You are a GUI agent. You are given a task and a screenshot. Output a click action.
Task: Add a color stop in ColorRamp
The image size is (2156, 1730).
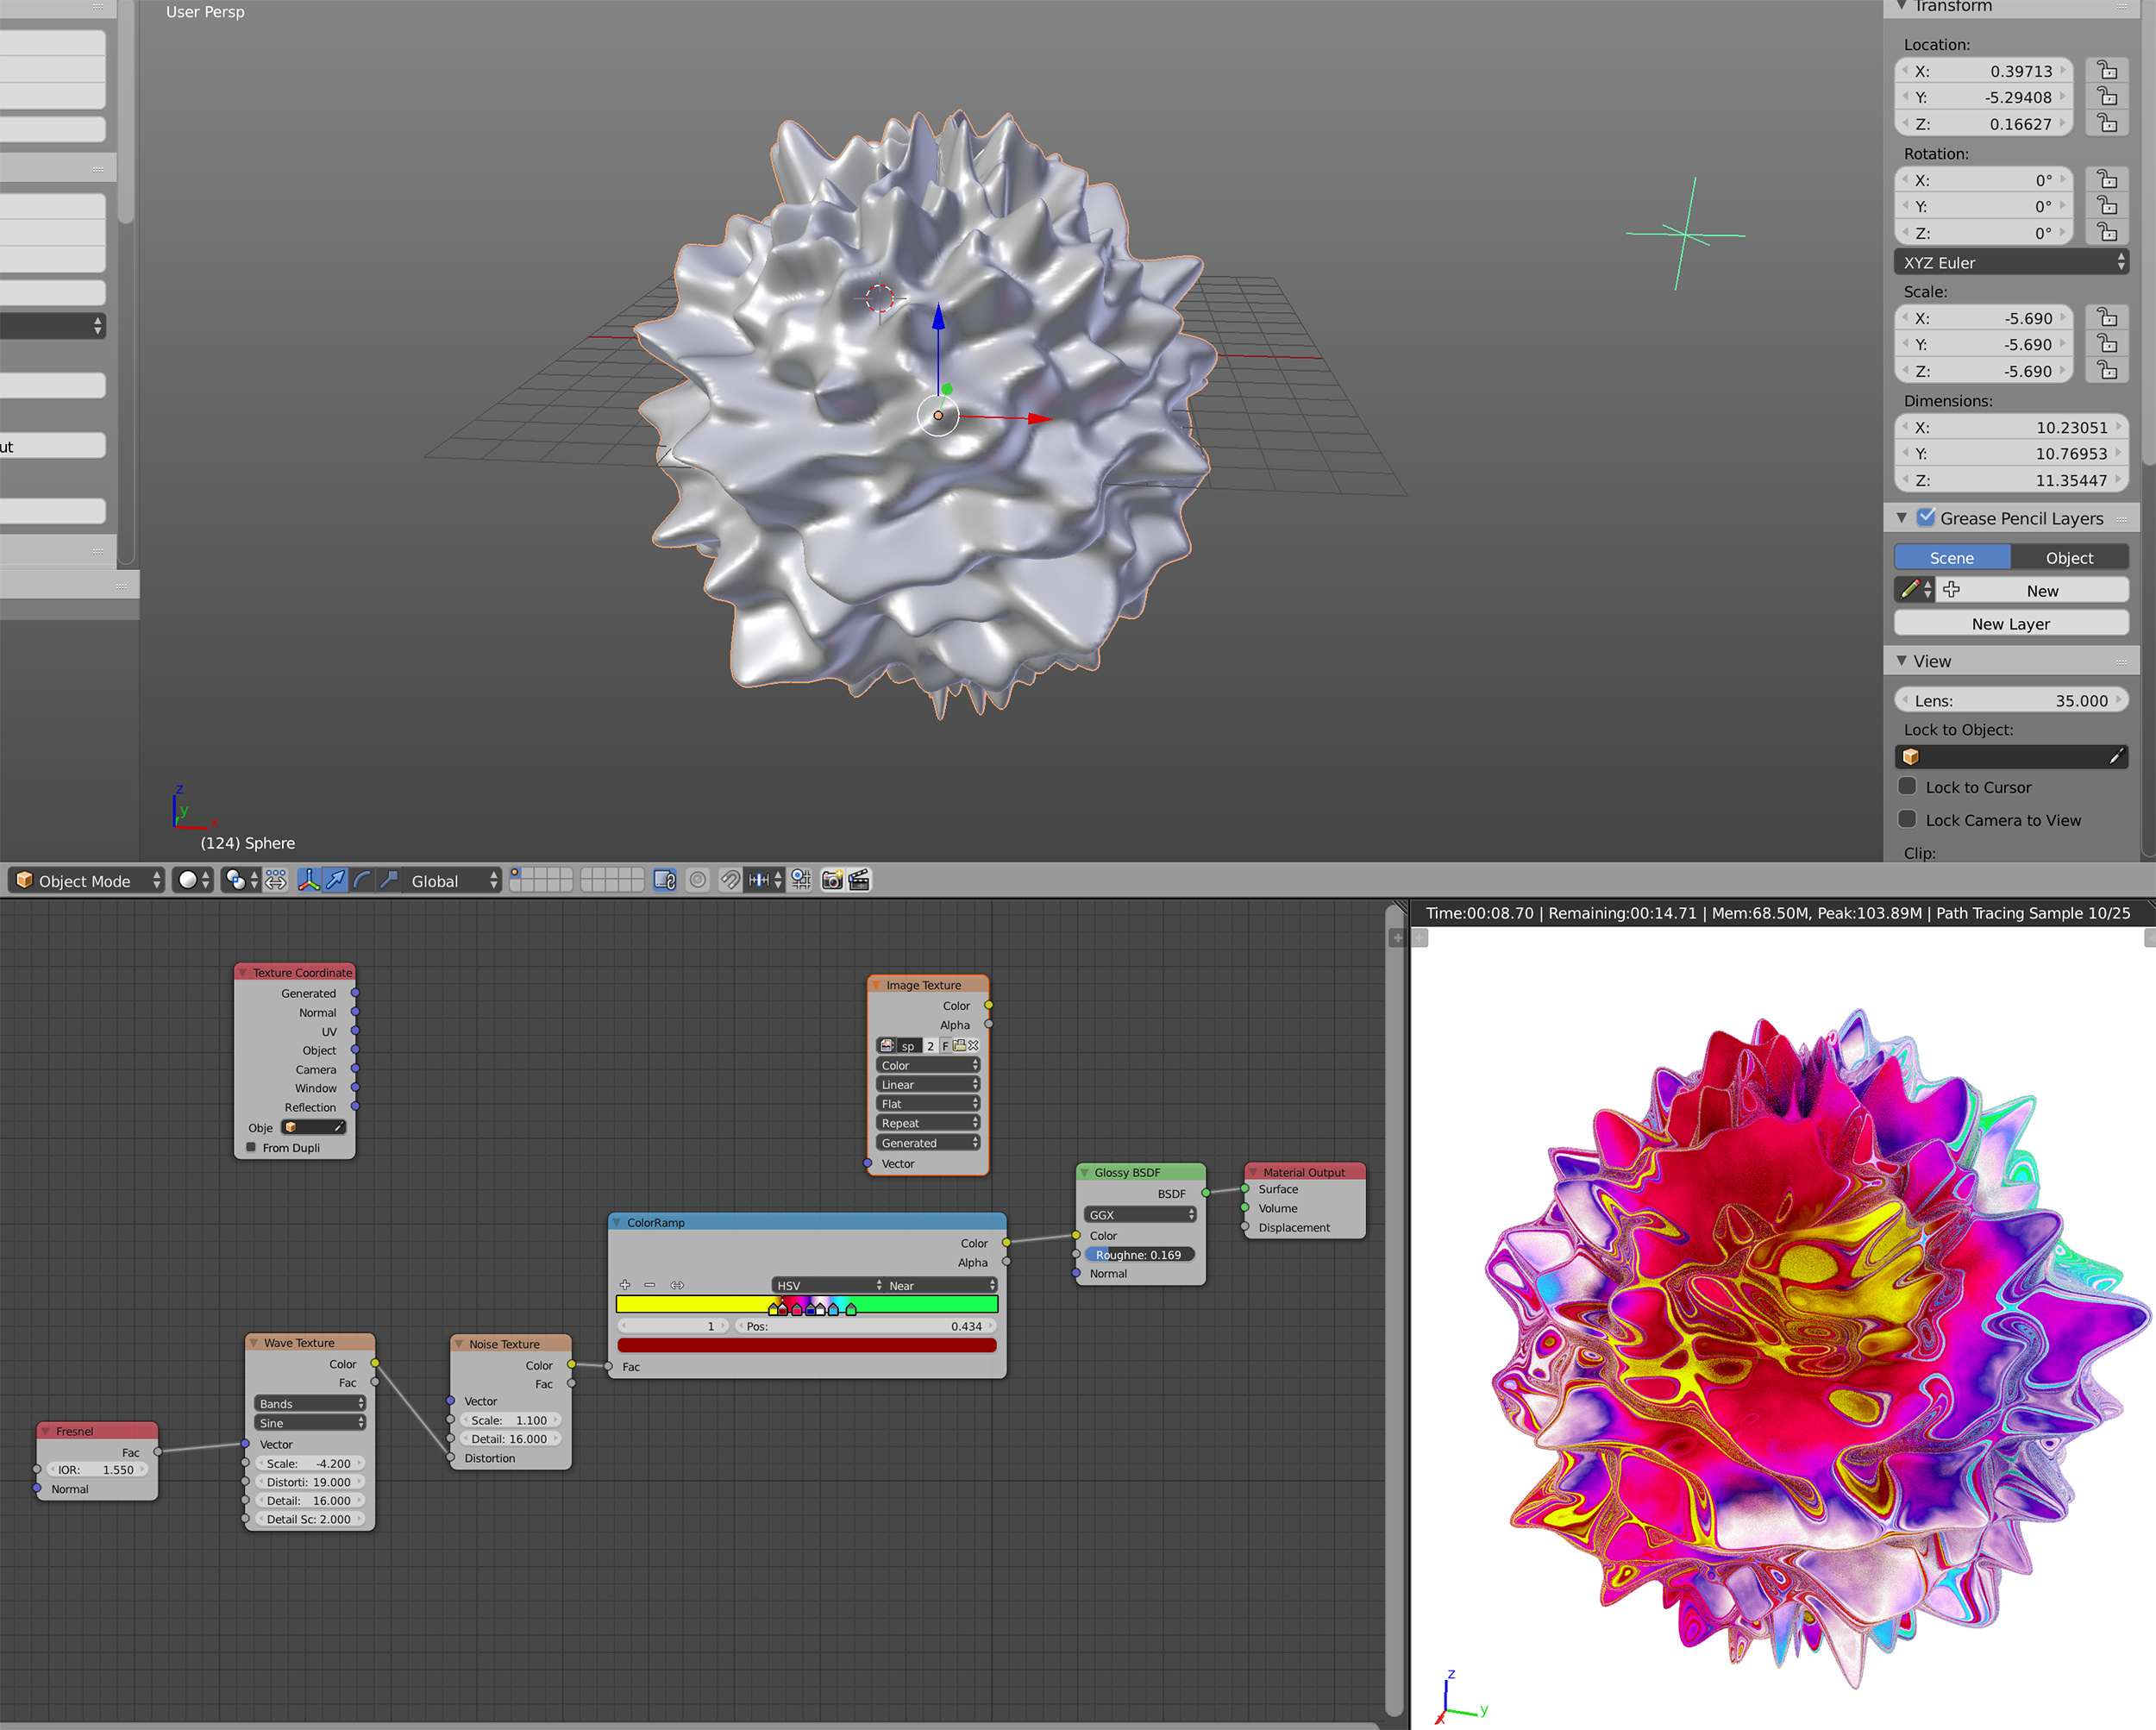pyautogui.click(x=625, y=1285)
